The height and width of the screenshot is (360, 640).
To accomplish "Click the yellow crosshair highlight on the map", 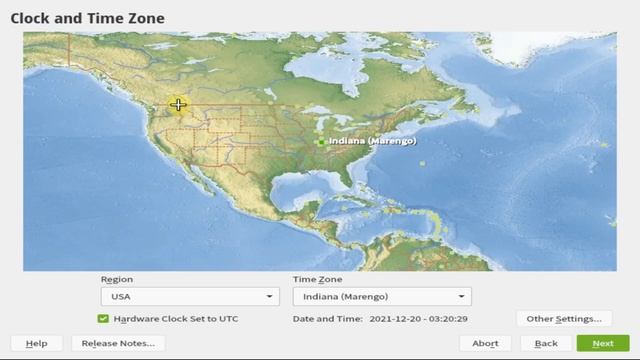I will point(178,105).
